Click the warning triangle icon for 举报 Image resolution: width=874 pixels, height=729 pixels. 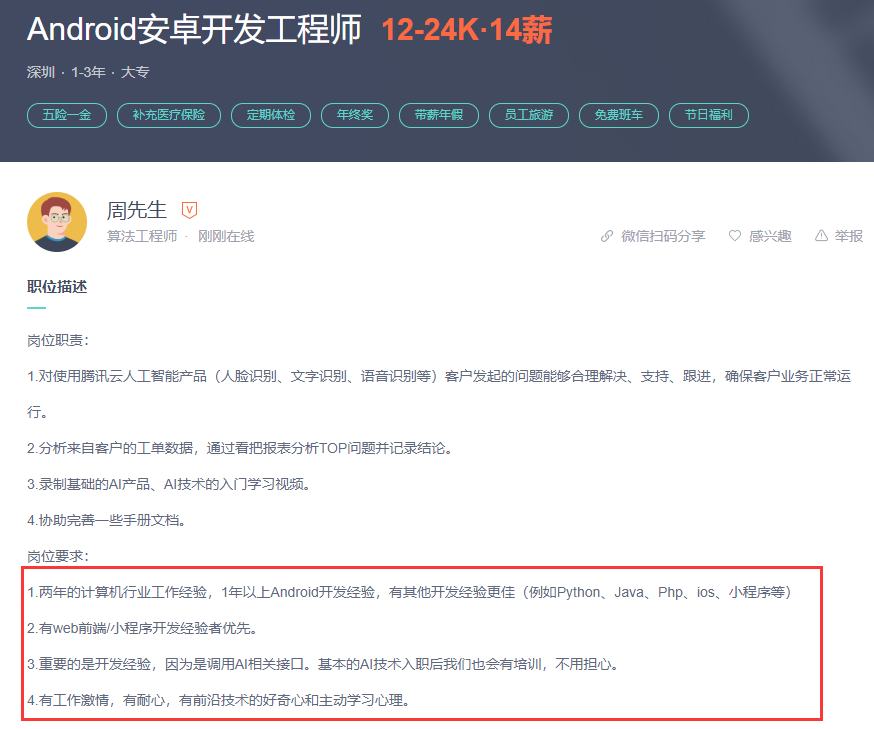[x=821, y=236]
